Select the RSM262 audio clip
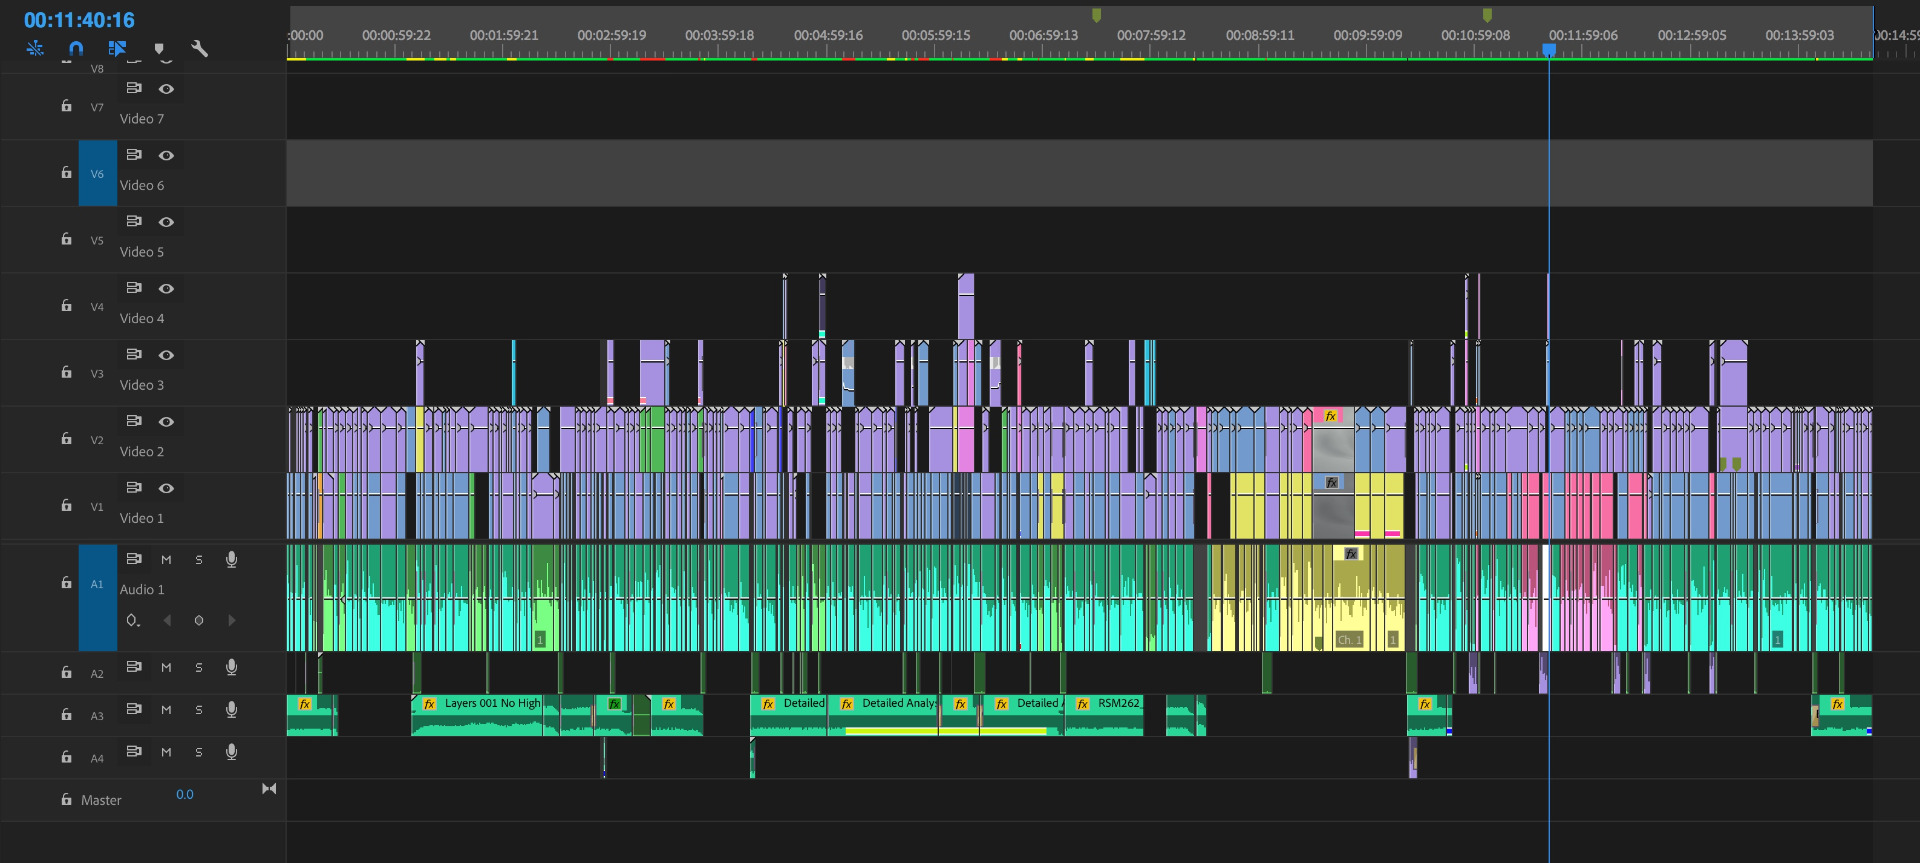This screenshot has height=863, width=1920. click(1104, 715)
